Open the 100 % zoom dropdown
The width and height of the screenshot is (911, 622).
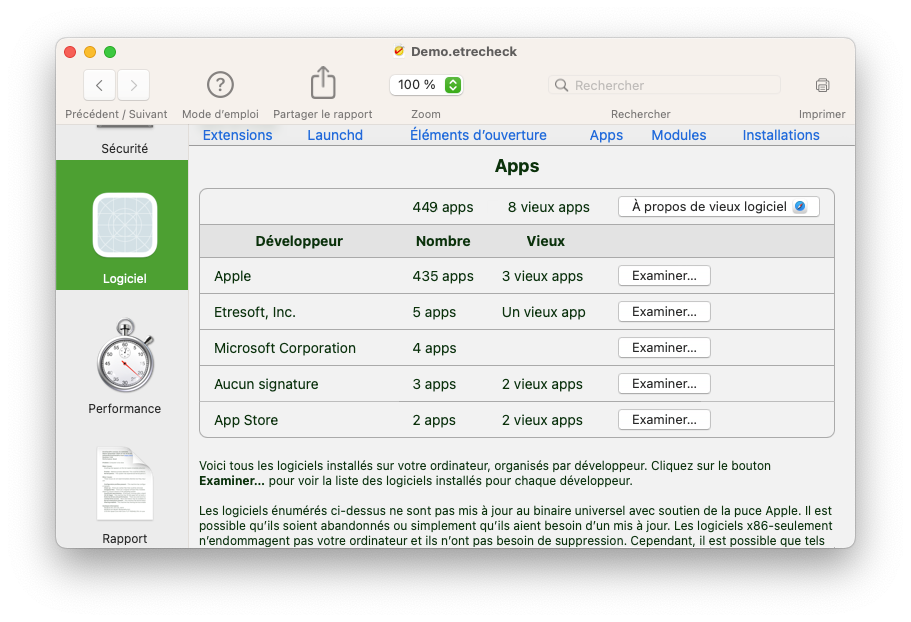tap(426, 85)
